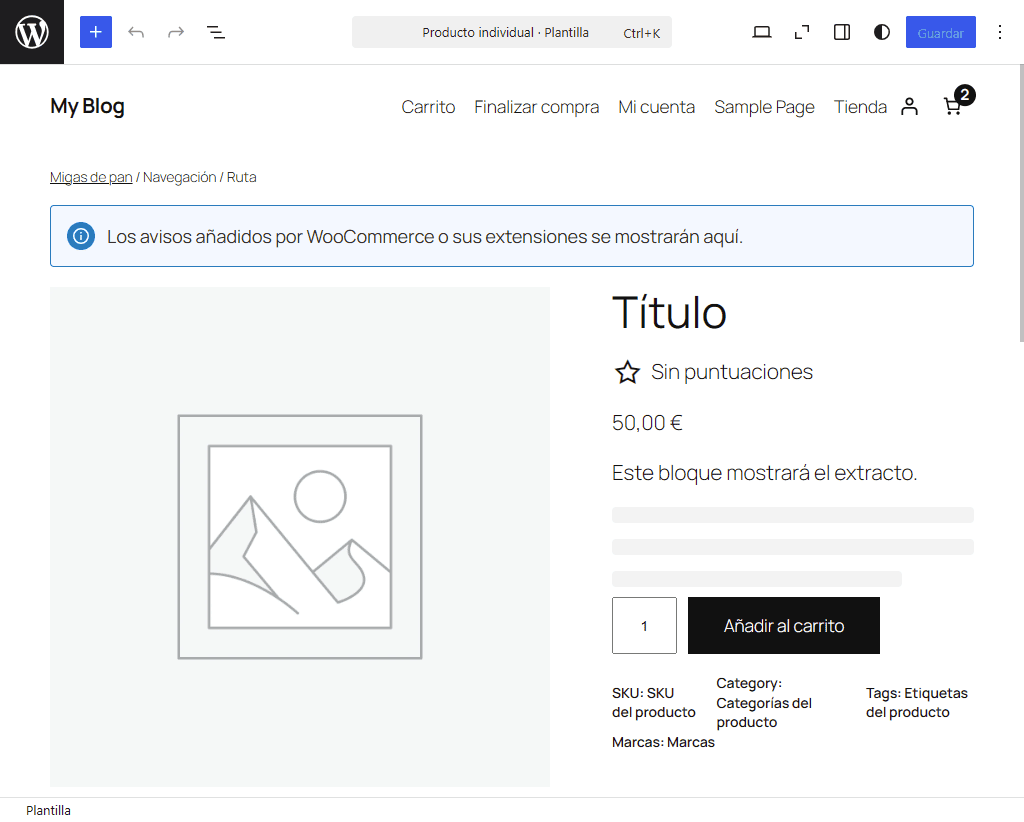The image size is (1024, 822).
Task: Select the product image placeholder
Action: (x=300, y=537)
